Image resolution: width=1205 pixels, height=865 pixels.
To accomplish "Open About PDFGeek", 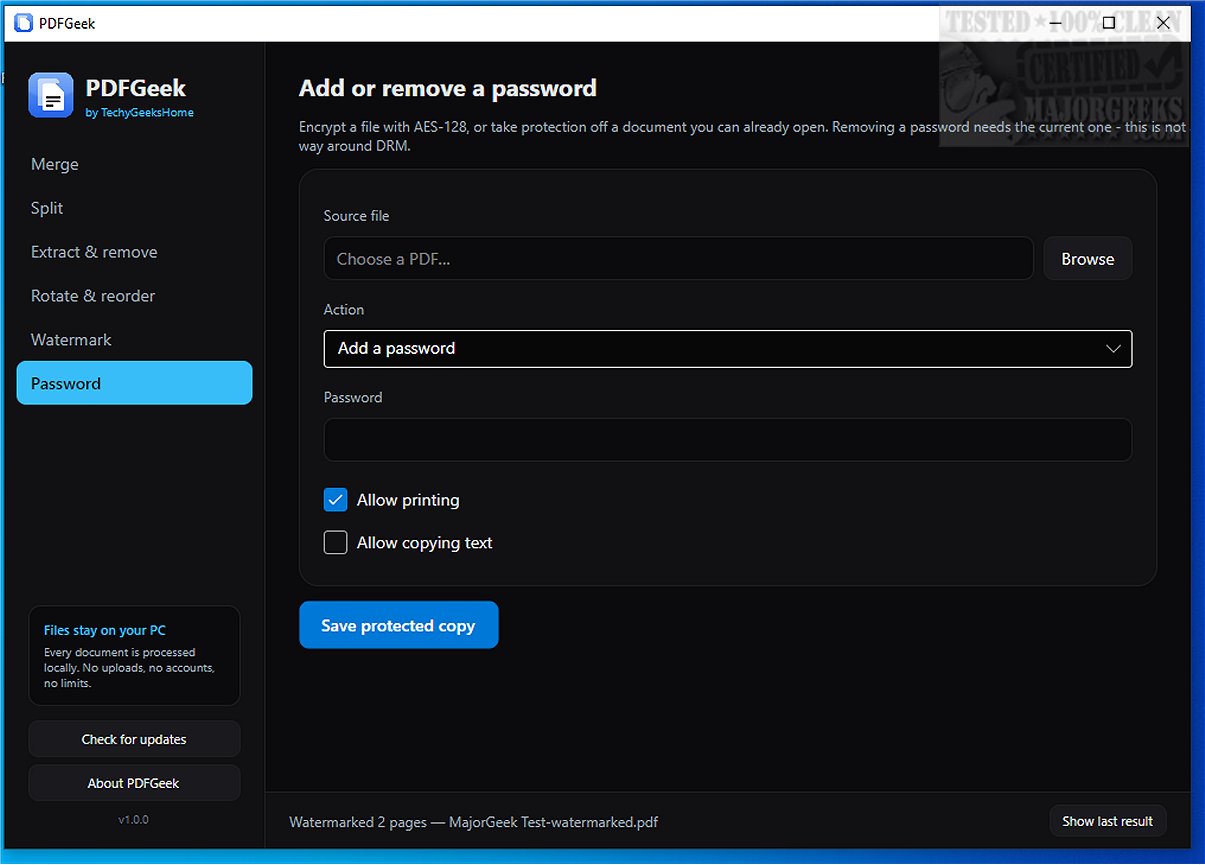I will coord(134,783).
